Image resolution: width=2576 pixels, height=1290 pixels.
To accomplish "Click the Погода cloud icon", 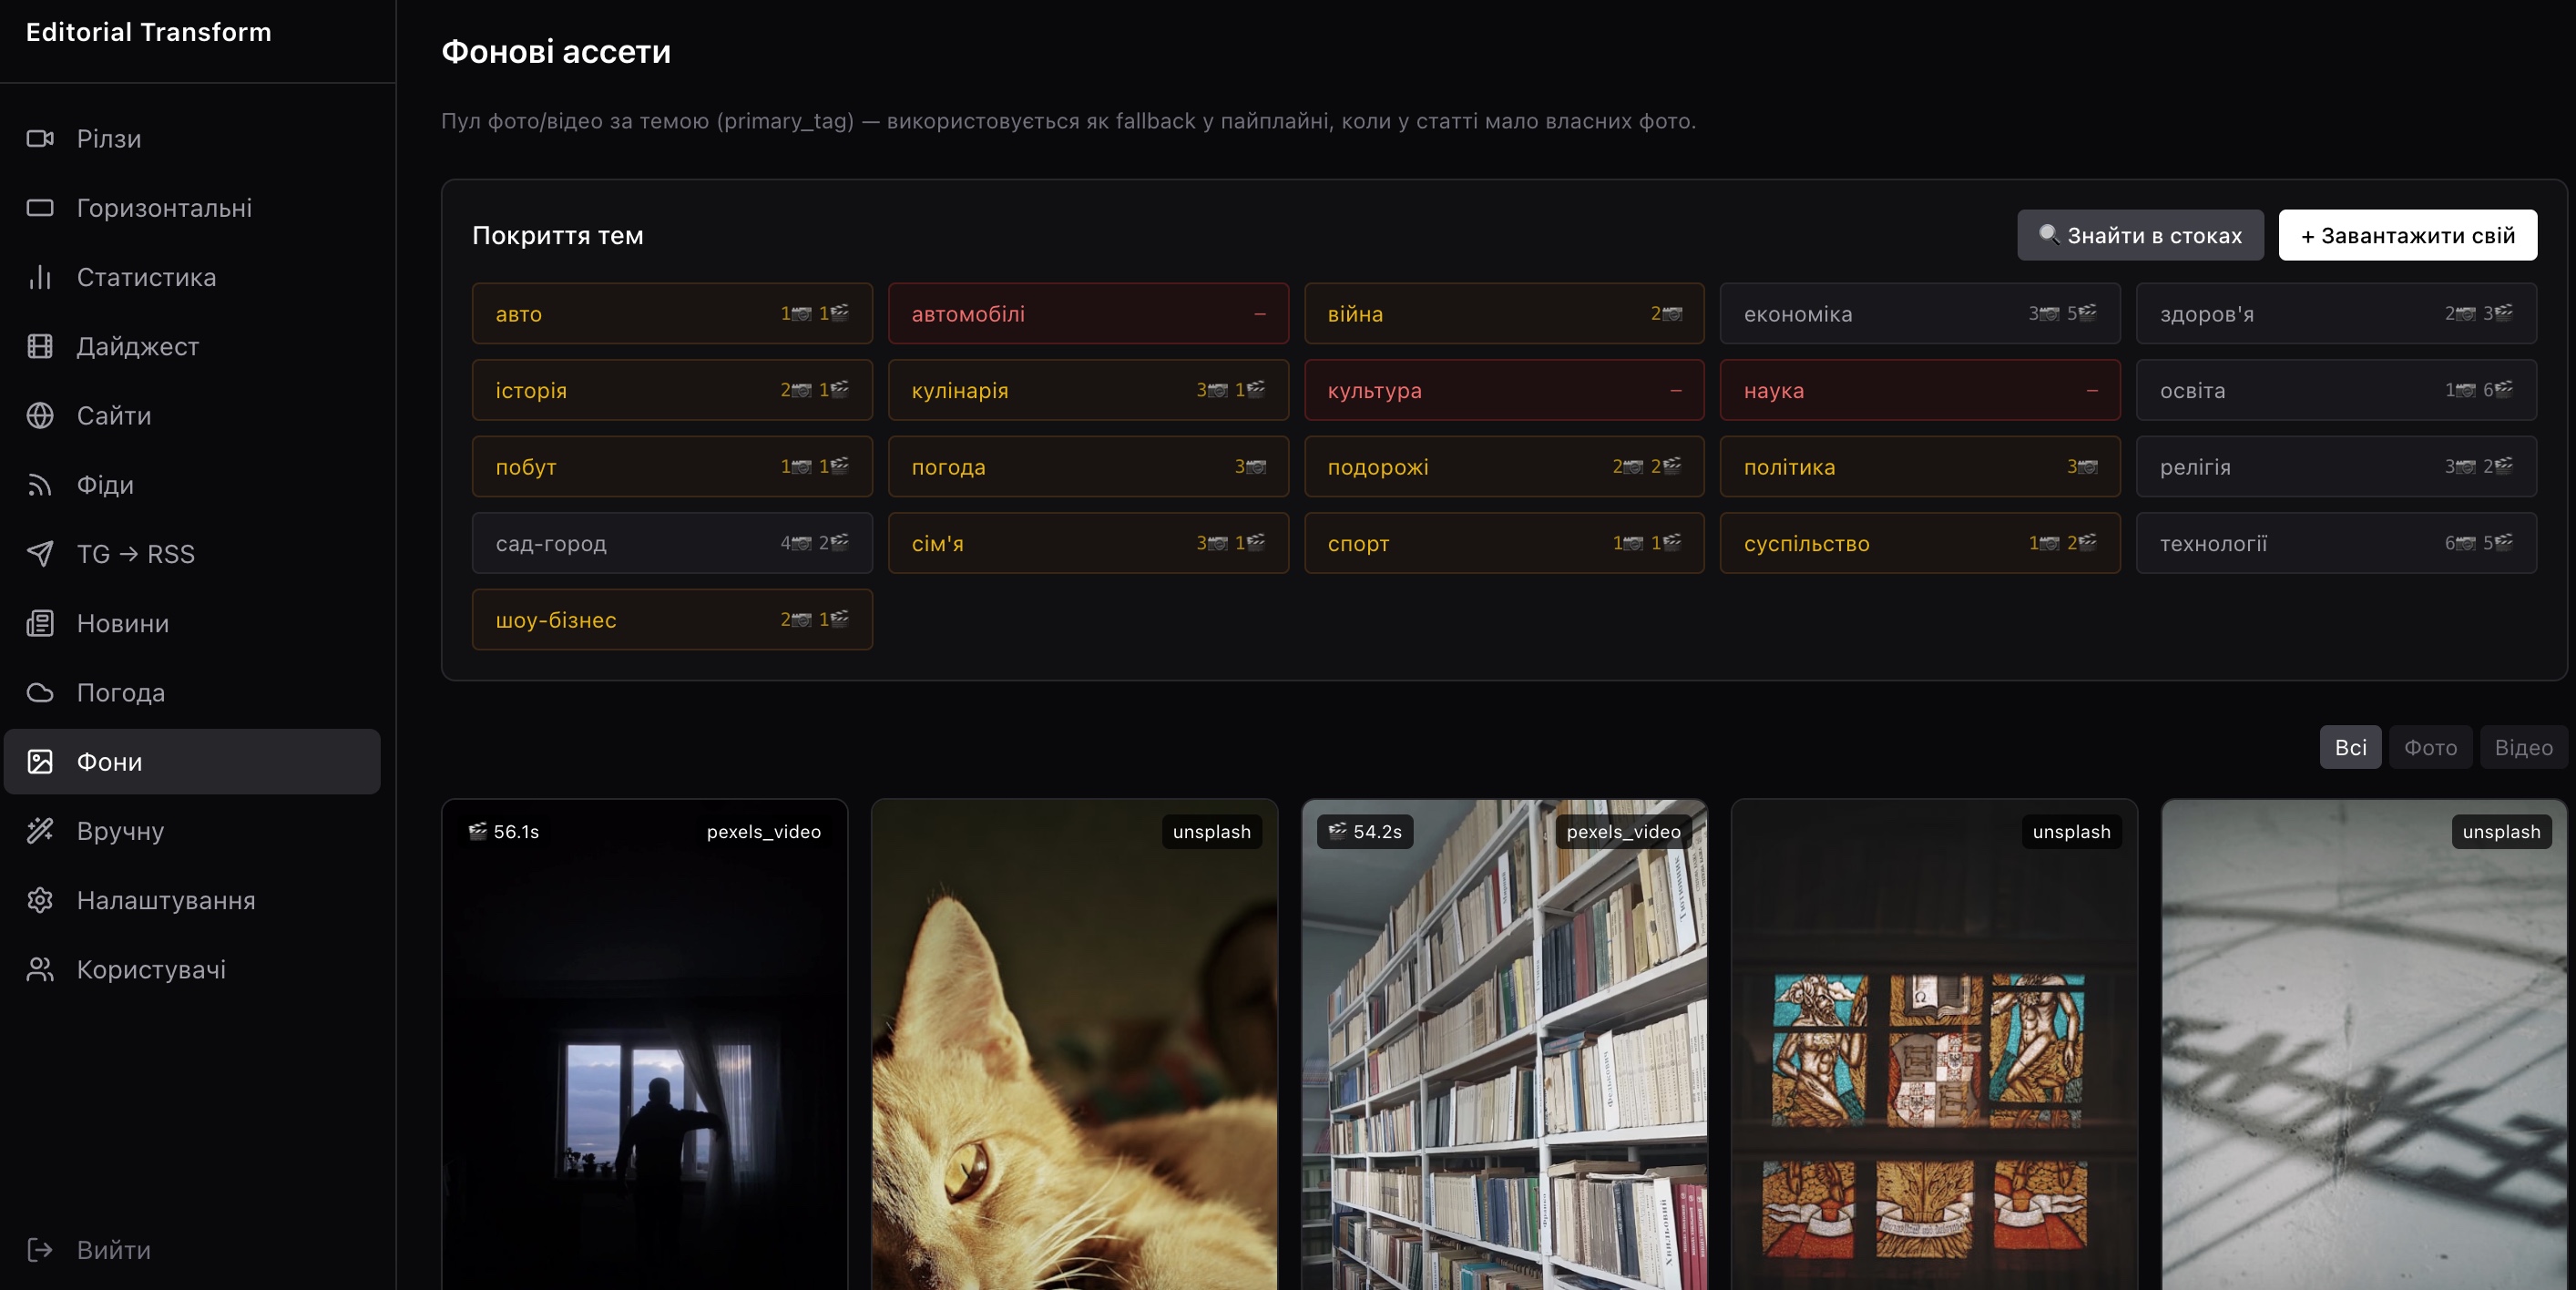I will click(40, 692).
